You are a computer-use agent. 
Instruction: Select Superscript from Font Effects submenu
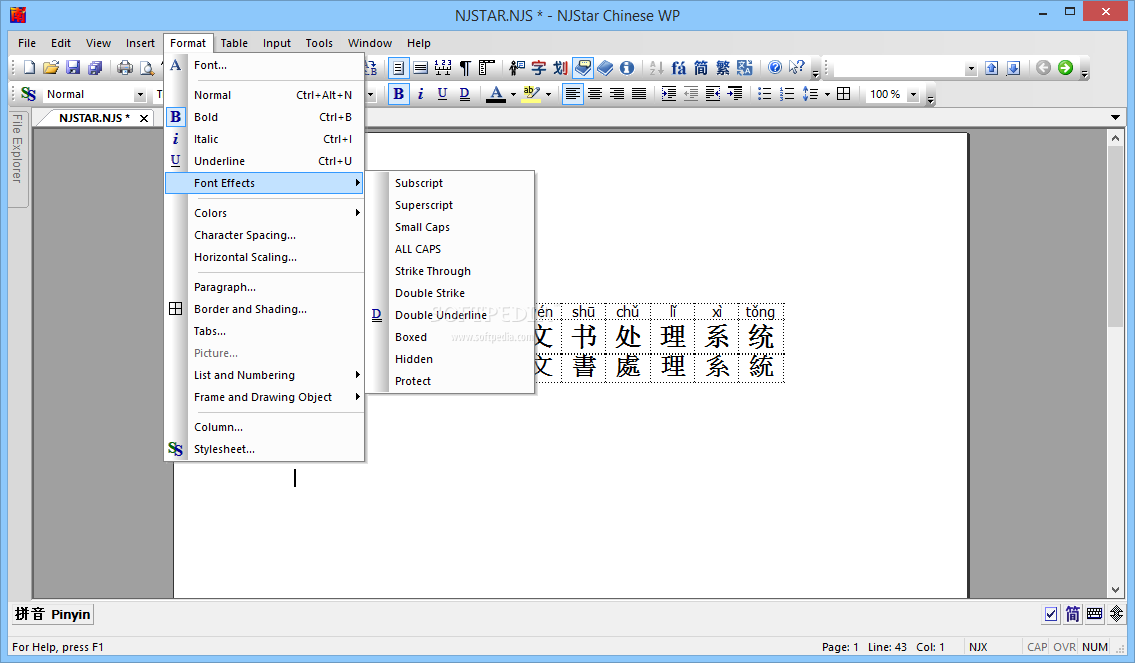(450, 205)
